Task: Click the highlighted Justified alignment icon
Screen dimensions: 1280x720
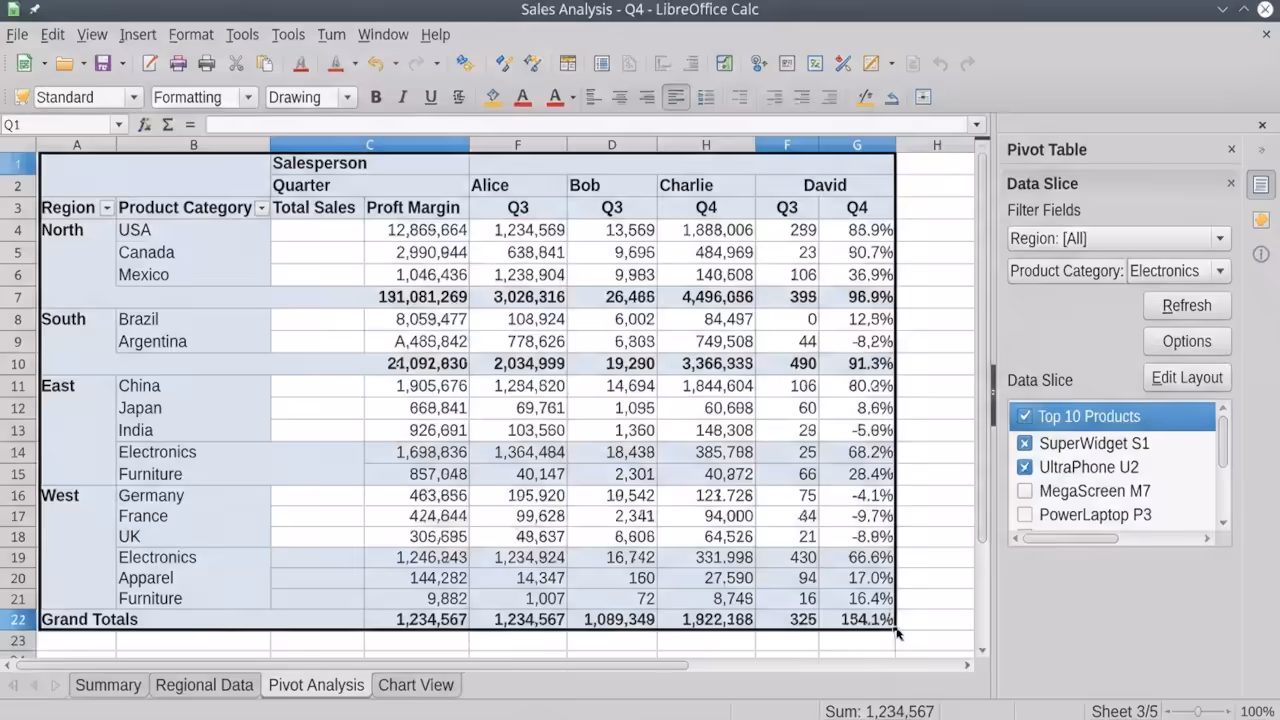Action: point(677,97)
